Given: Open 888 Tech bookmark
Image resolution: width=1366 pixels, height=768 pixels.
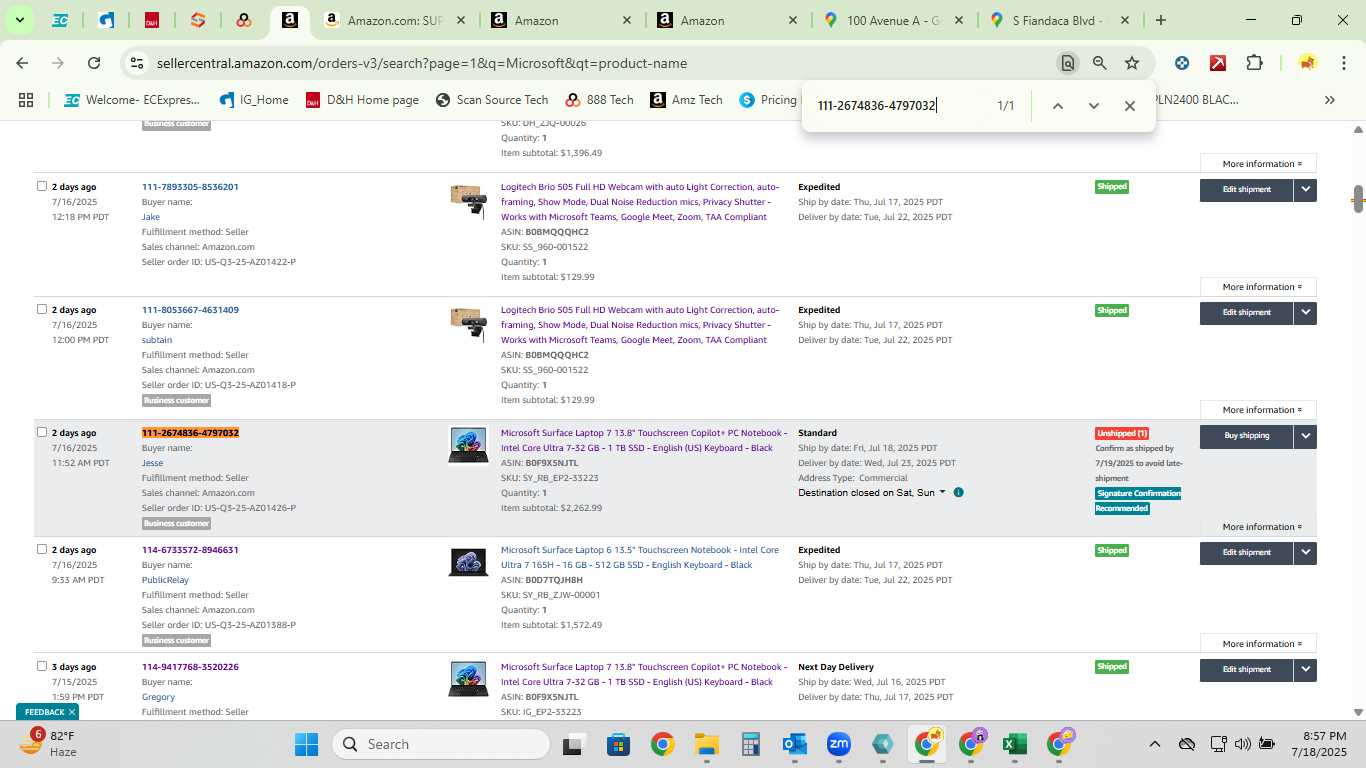Looking at the screenshot, I should tap(599, 100).
